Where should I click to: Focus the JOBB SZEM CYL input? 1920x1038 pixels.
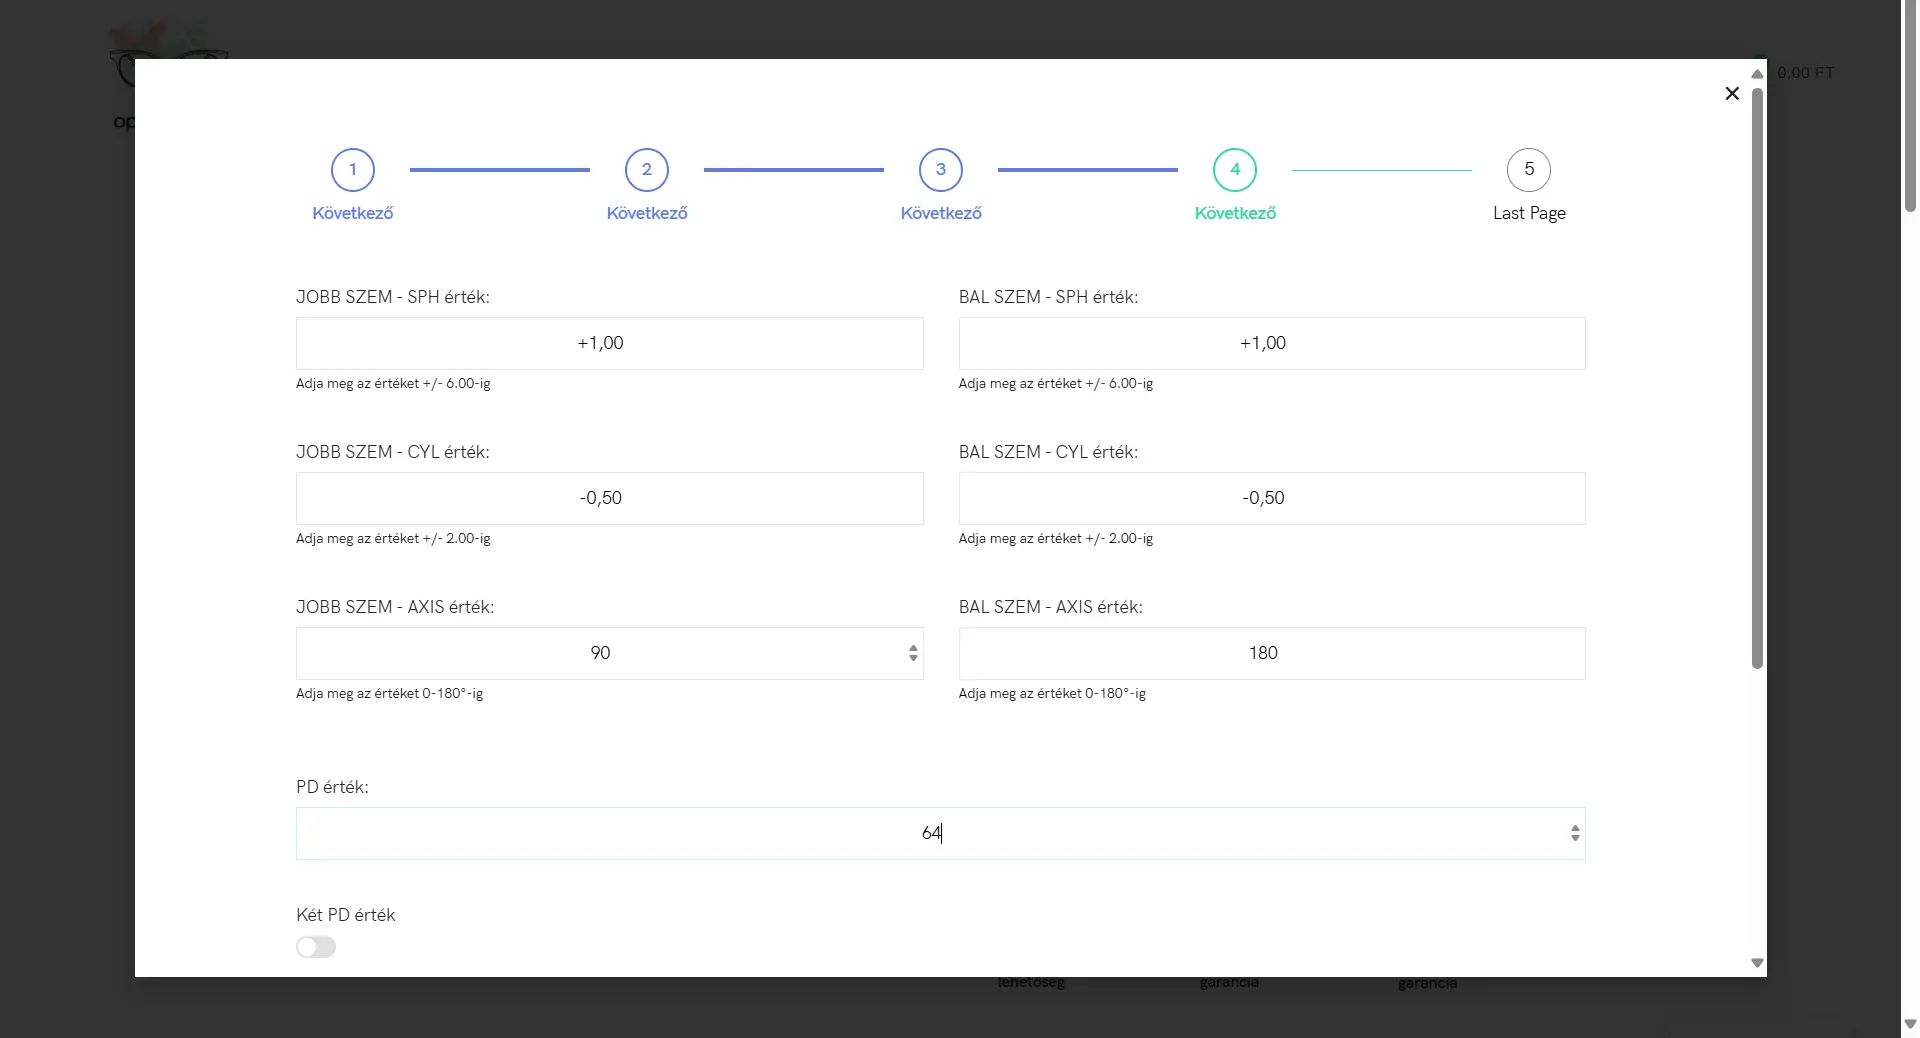coord(609,498)
